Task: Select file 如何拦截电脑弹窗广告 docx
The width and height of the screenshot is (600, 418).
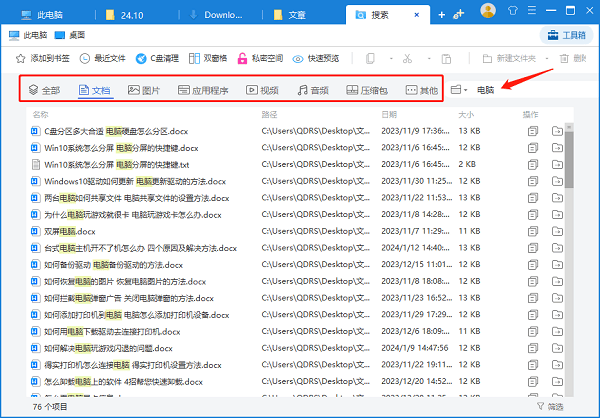Action: [129, 298]
